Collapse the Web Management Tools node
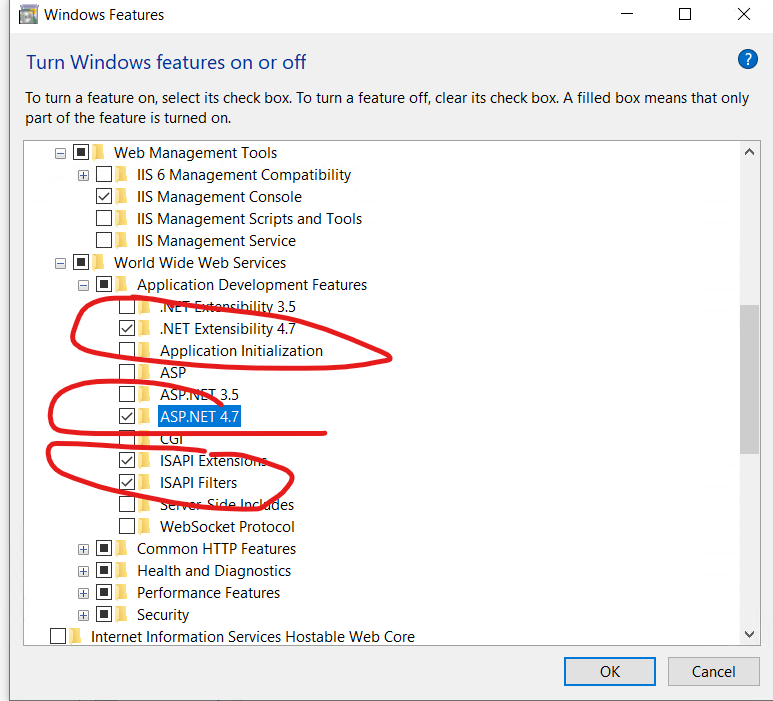773x701 pixels. pos(60,153)
